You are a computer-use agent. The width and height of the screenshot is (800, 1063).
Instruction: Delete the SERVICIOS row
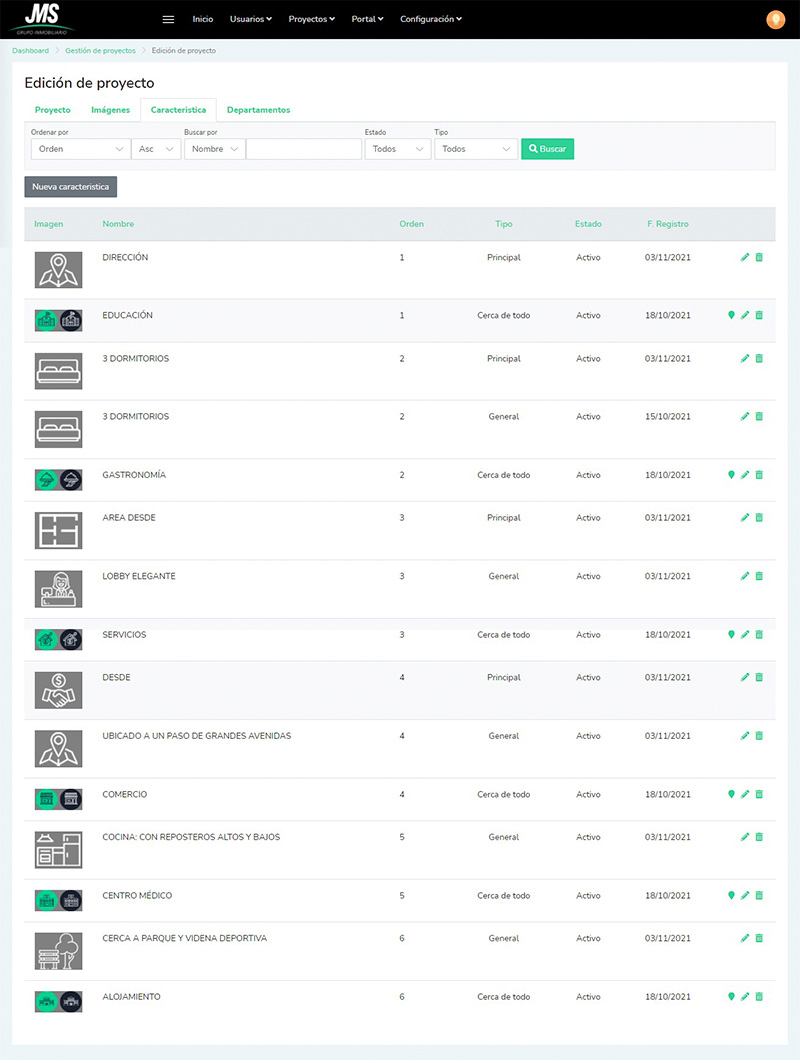(759, 635)
